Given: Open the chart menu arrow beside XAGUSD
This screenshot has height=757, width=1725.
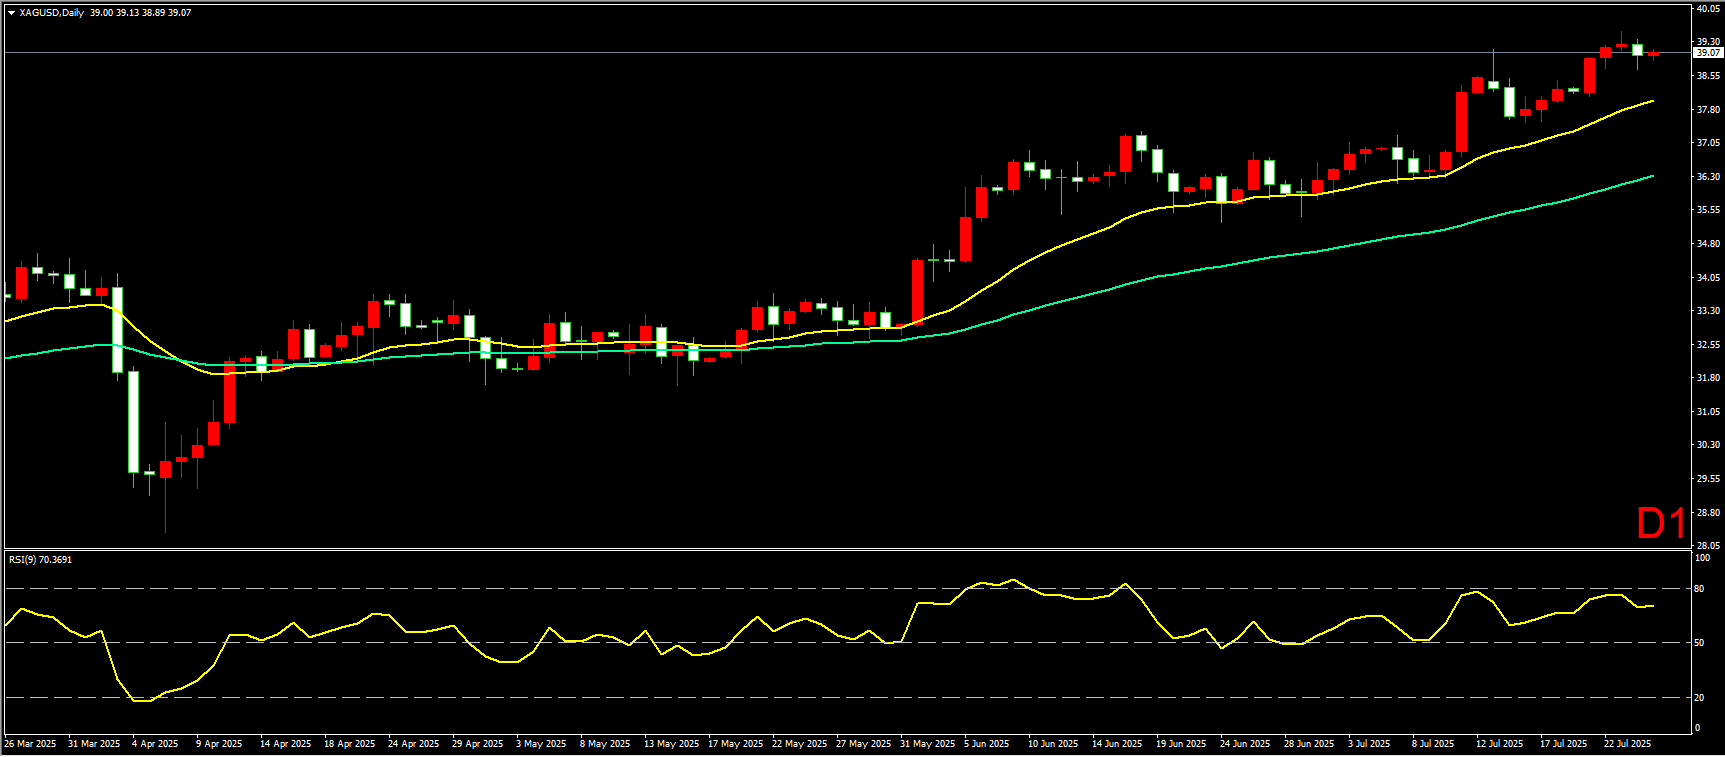Looking at the screenshot, I should [x=11, y=13].
